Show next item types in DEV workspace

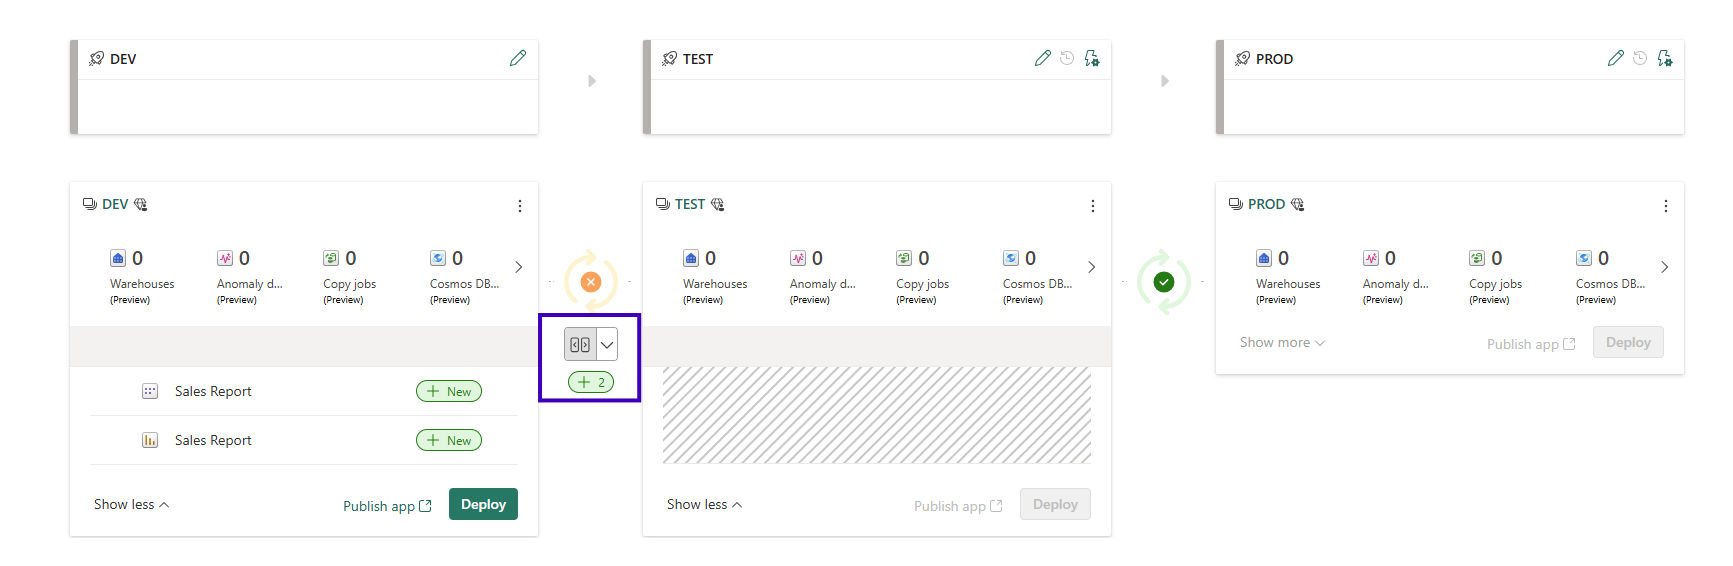coord(518,267)
